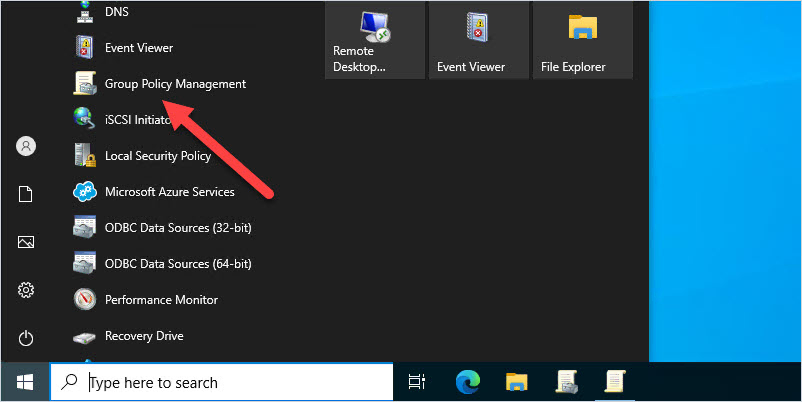
Task: Open Documents from the Start sidebar
Action: pyautogui.click(x=26, y=194)
